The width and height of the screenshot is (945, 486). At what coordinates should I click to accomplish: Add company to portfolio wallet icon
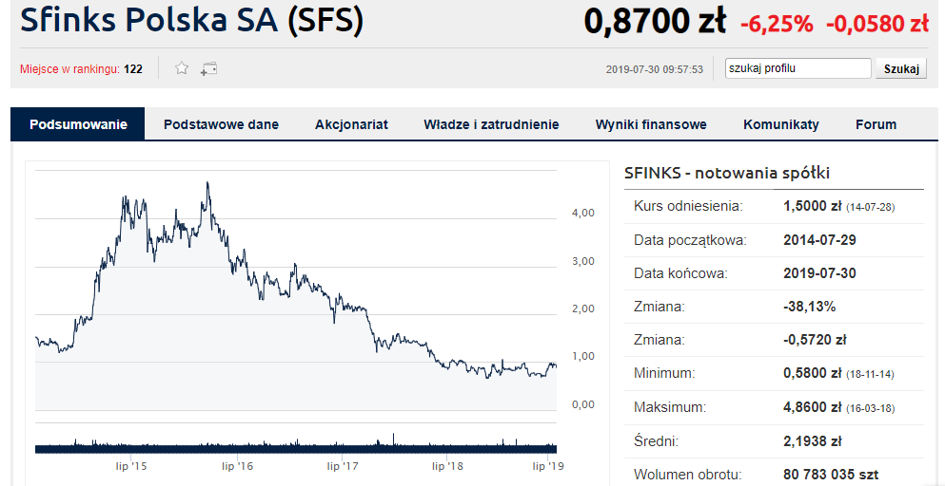[x=209, y=69]
